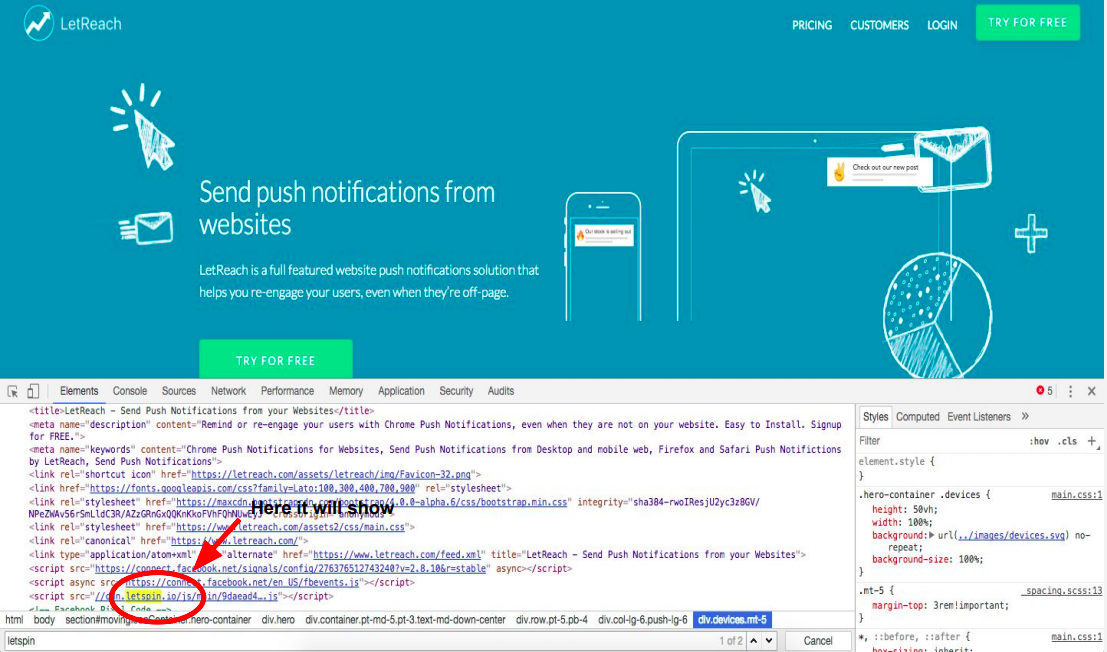Open the Application tab
1107x652 pixels.
pyautogui.click(x=401, y=391)
